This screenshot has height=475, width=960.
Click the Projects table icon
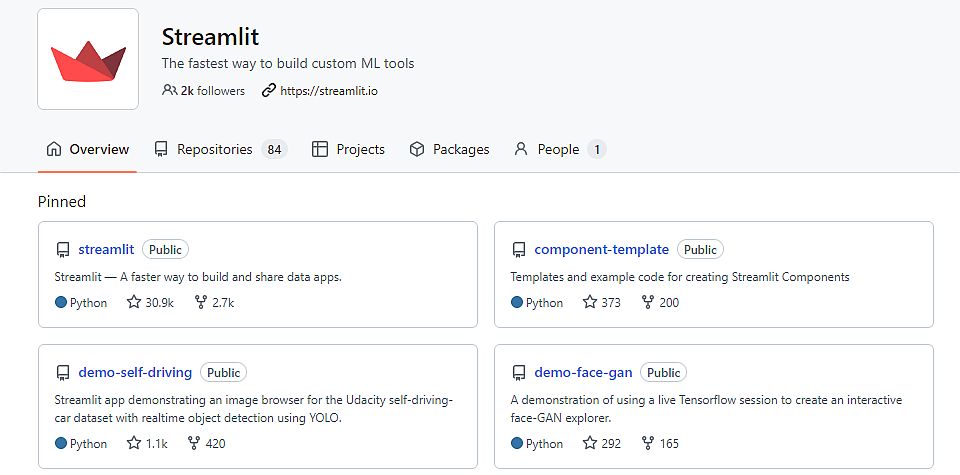320,149
